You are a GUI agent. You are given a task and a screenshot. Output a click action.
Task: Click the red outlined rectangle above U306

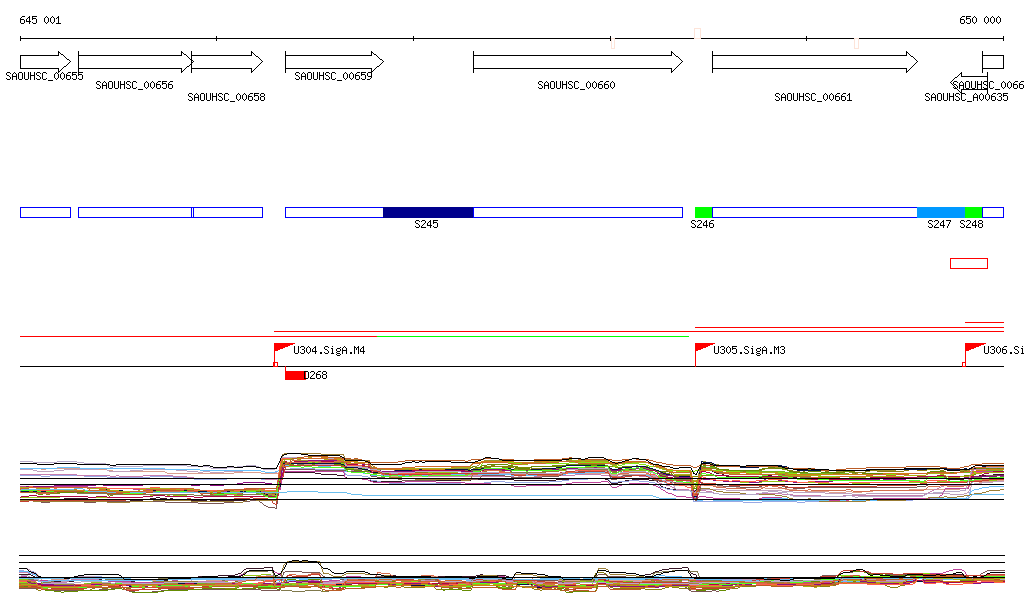(x=968, y=264)
